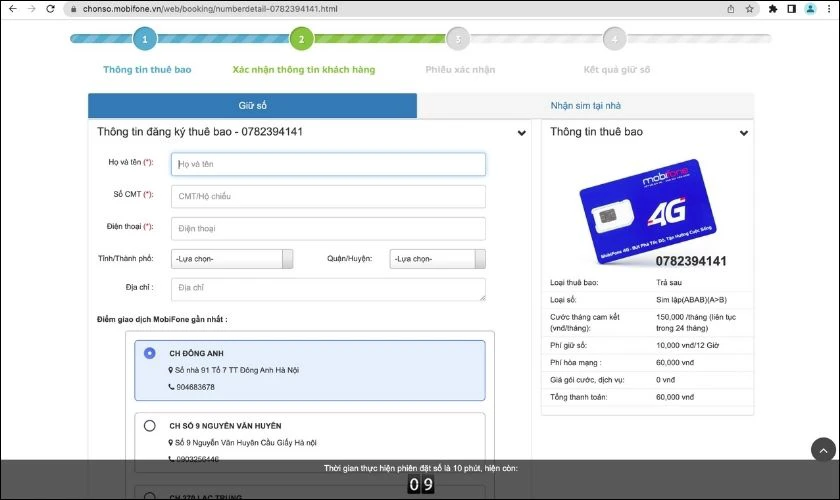The width and height of the screenshot is (840, 500).
Task: Click the Họ và tên input field
Action: 328,164
